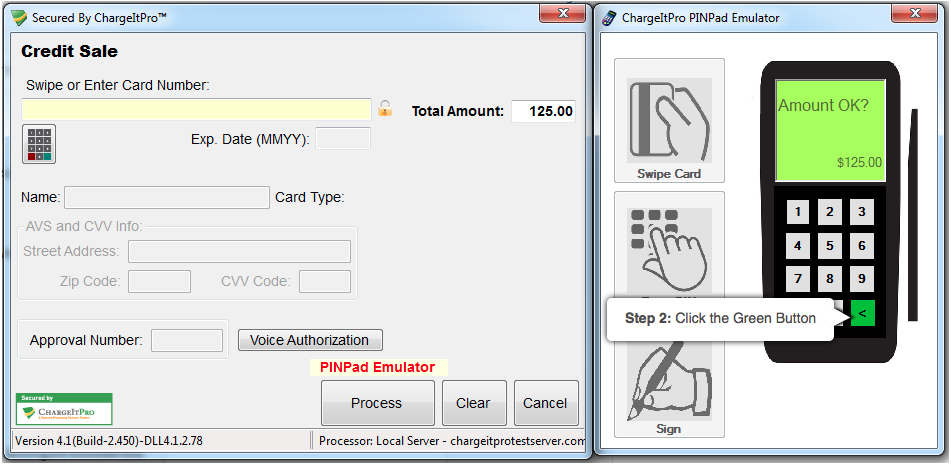The height and width of the screenshot is (465, 951).
Task: Tap key 4 on the PINPad
Action: pos(798,246)
